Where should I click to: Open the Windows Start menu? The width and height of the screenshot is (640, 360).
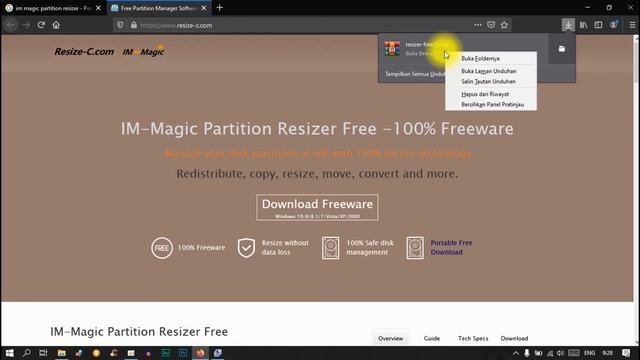[9, 353]
